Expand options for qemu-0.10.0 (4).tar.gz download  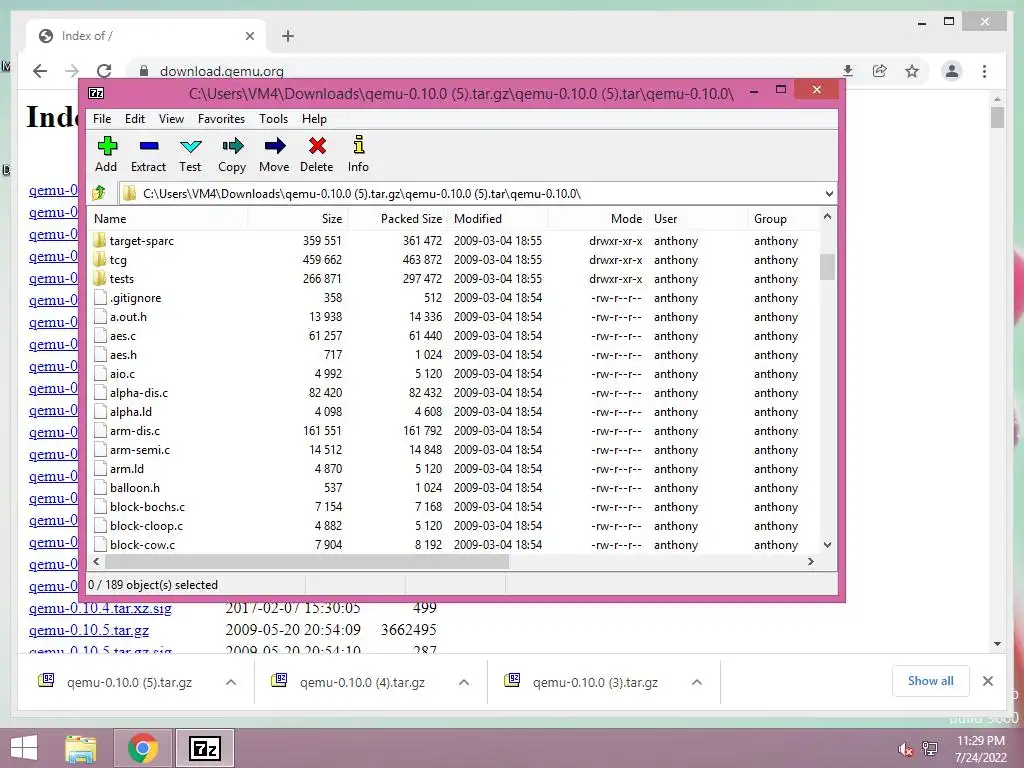[464, 682]
